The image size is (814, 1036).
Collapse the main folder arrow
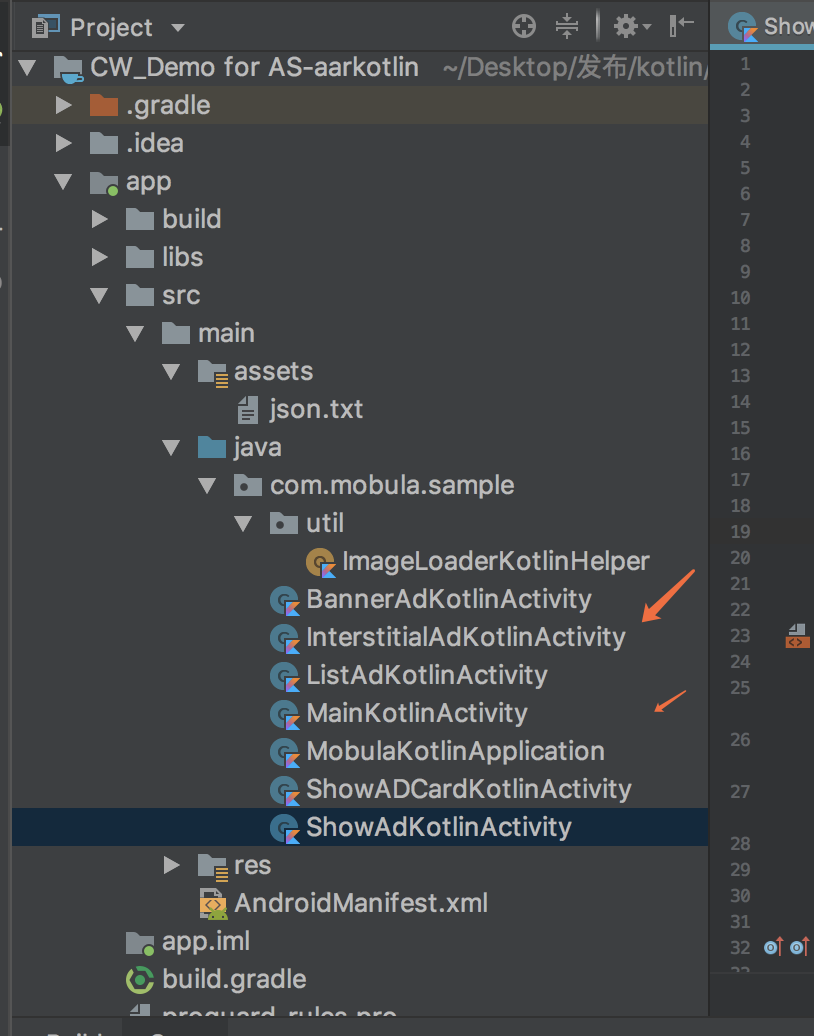(x=135, y=333)
